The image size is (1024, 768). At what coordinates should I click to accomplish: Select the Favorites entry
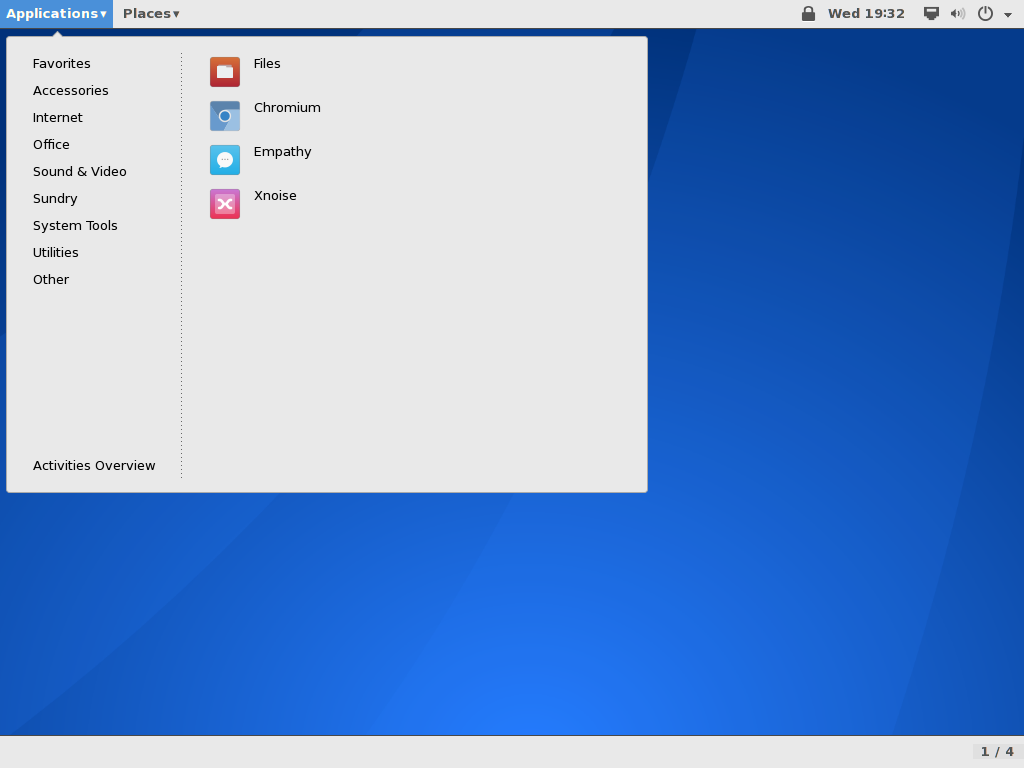tap(61, 63)
